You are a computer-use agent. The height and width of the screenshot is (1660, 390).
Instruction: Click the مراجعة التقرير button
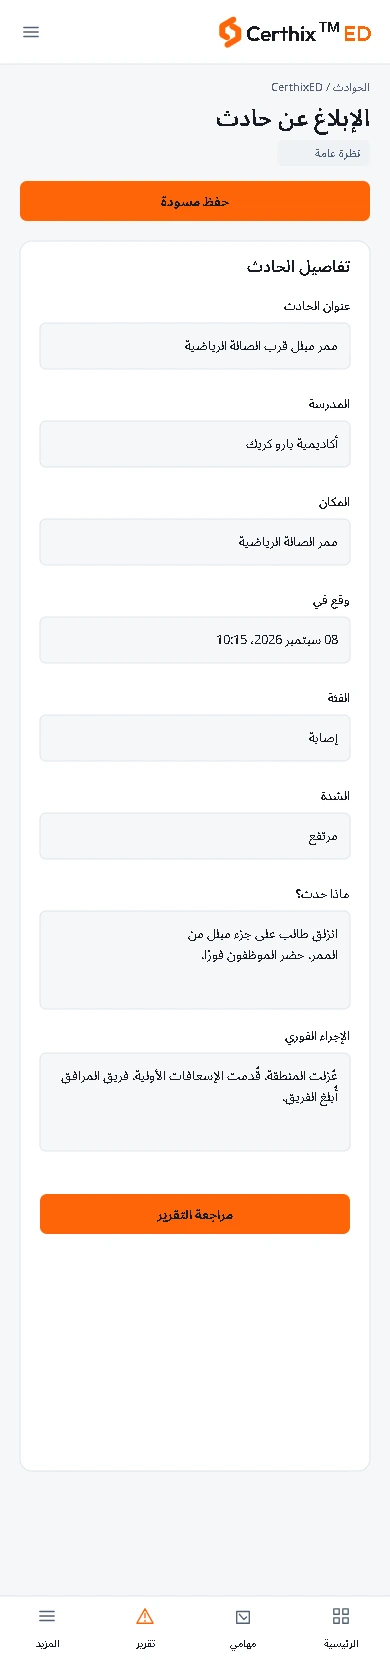click(x=195, y=1214)
